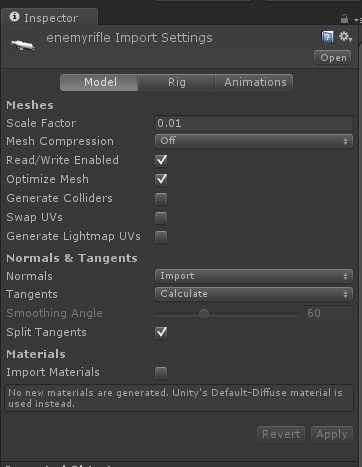
Task: Check the Import Materials checkbox
Action: [x=161, y=372]
